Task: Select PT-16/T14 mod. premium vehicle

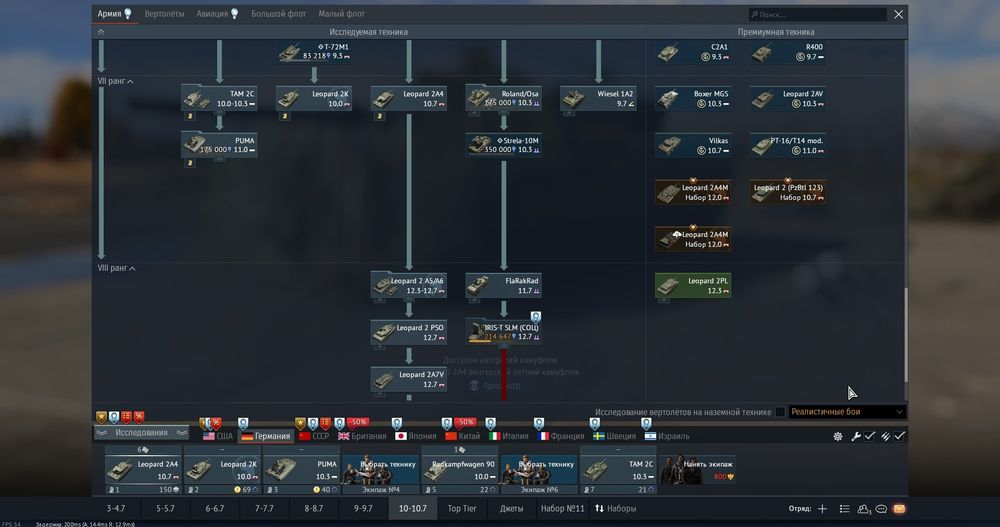Action: (788, 145)
